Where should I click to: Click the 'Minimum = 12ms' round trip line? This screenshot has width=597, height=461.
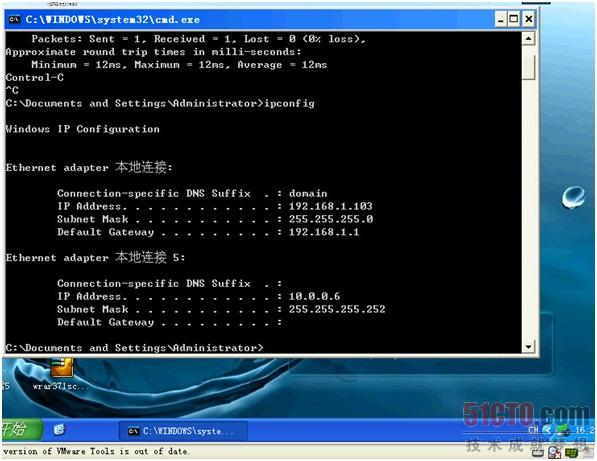tap(179, 65)
